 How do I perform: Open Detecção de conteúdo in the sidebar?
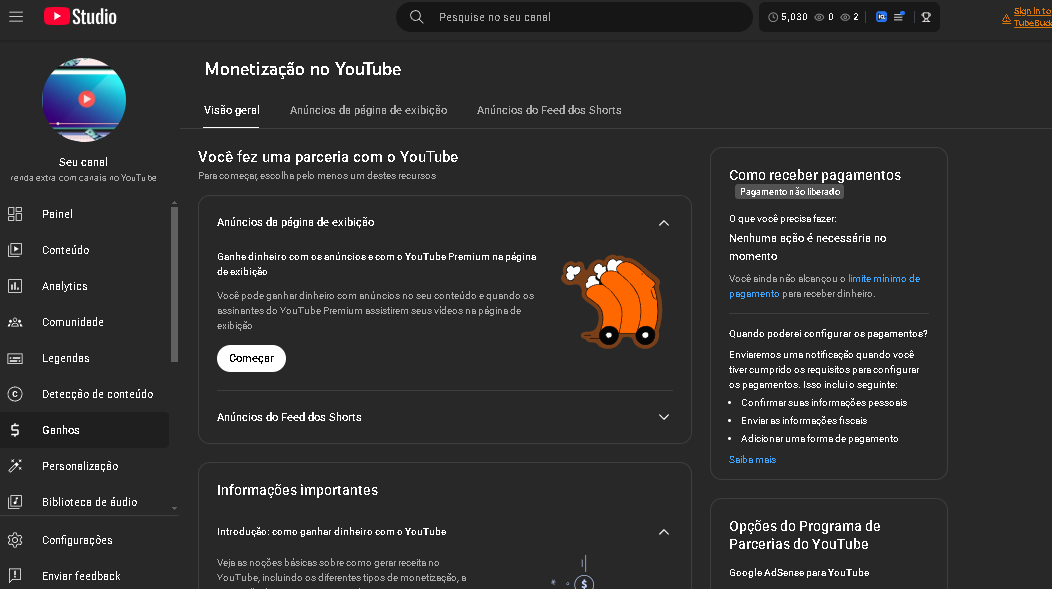click(85, 394)
